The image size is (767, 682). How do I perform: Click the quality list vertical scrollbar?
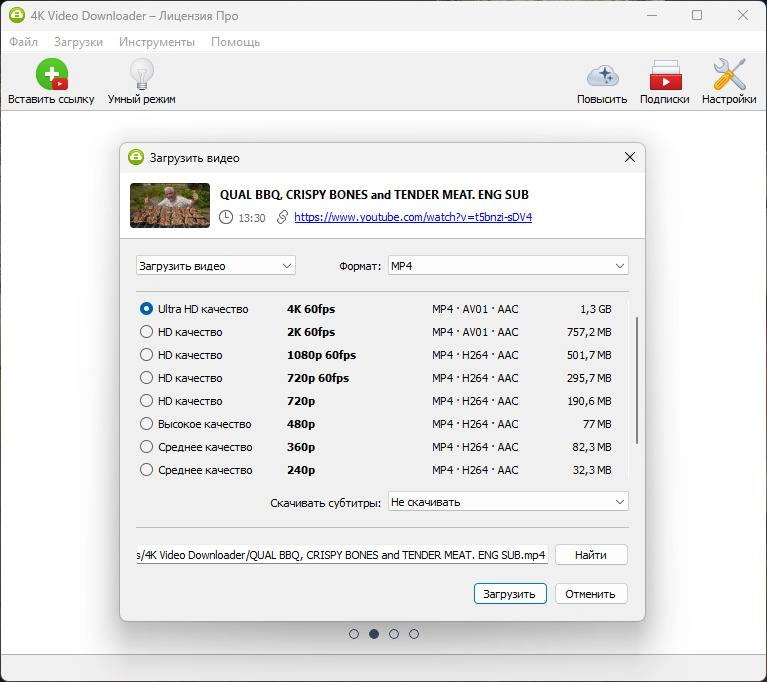click(637, 381)
